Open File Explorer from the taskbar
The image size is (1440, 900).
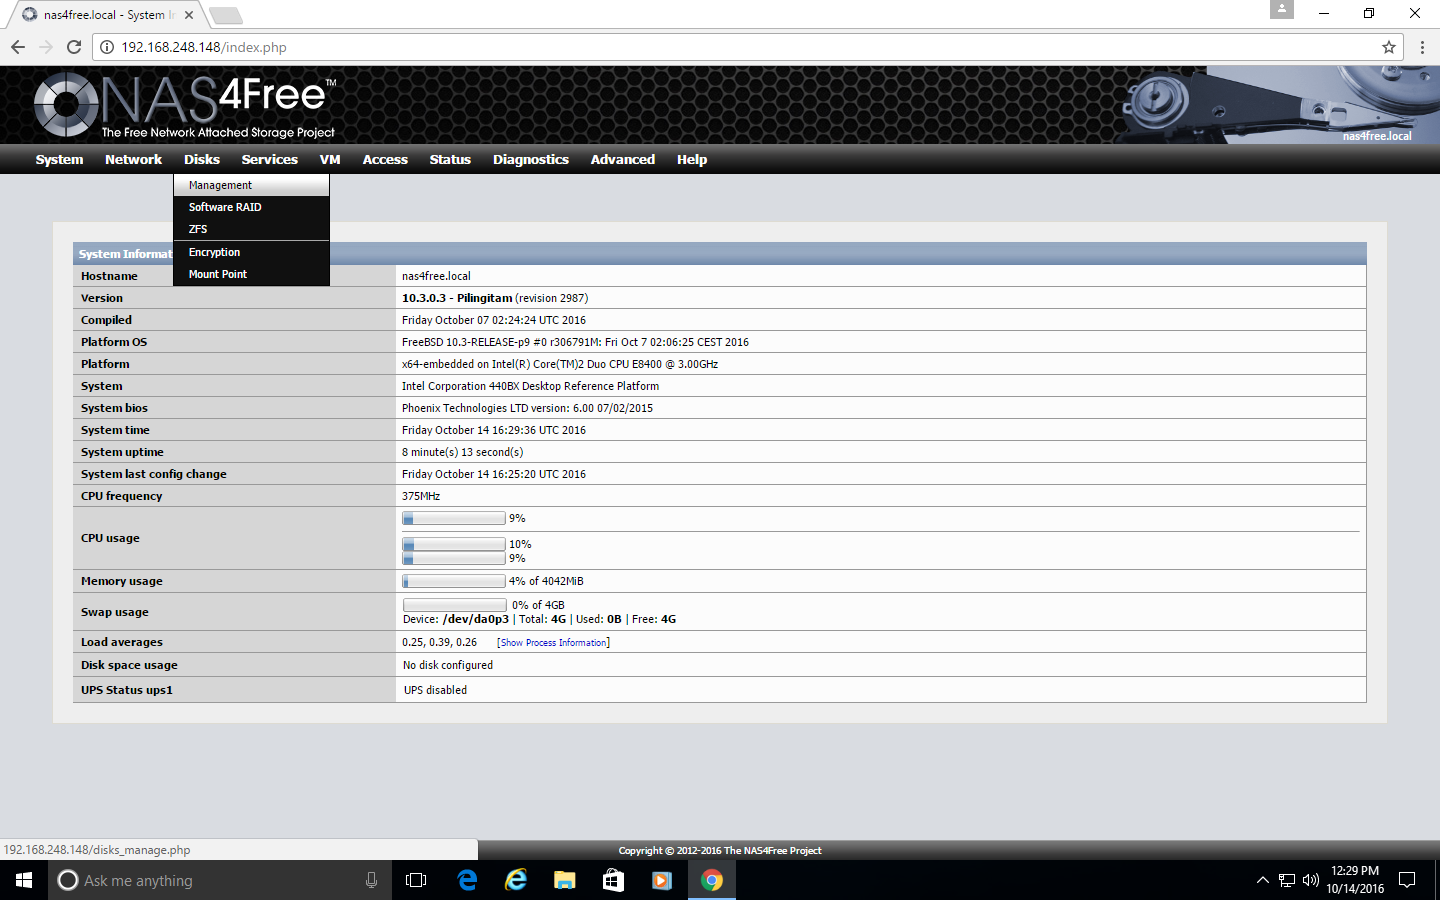point(564,880)
